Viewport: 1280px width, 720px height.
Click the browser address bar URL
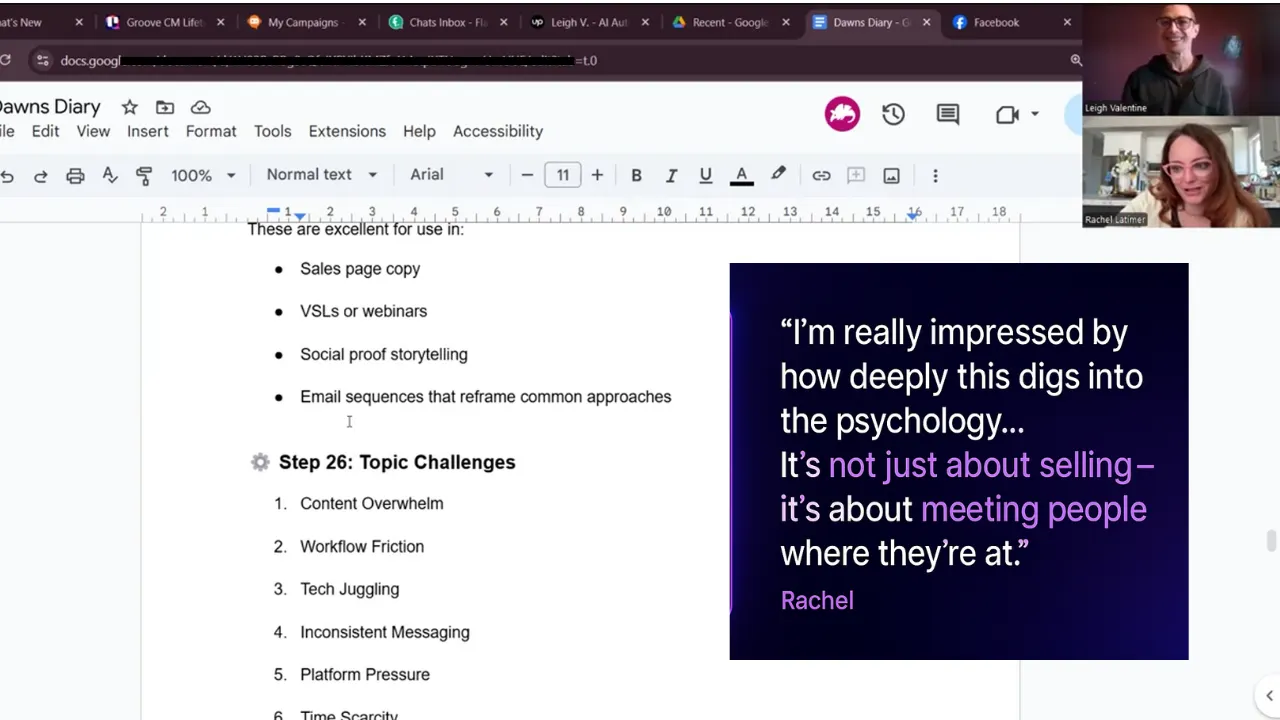click(x=330, y=60)
